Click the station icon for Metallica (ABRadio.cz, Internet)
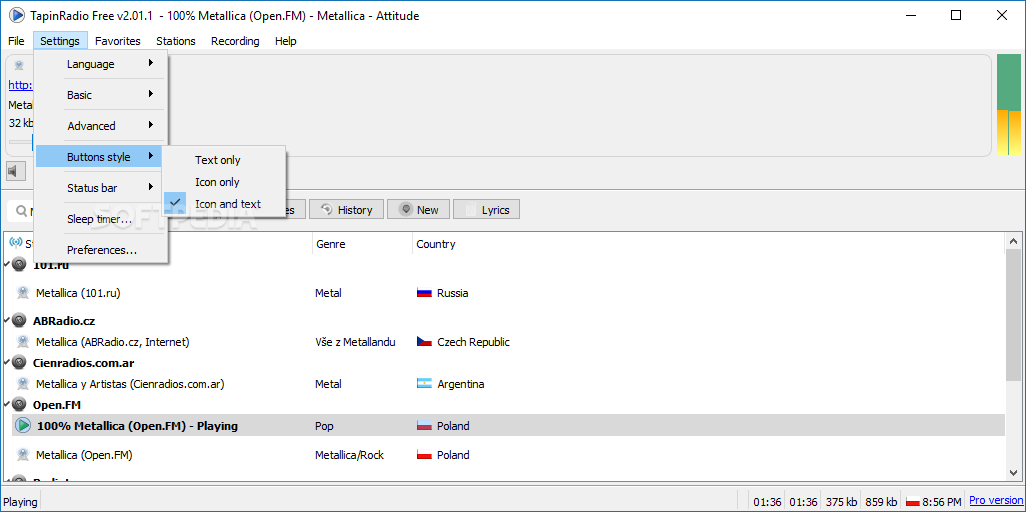 click(23, 342)
